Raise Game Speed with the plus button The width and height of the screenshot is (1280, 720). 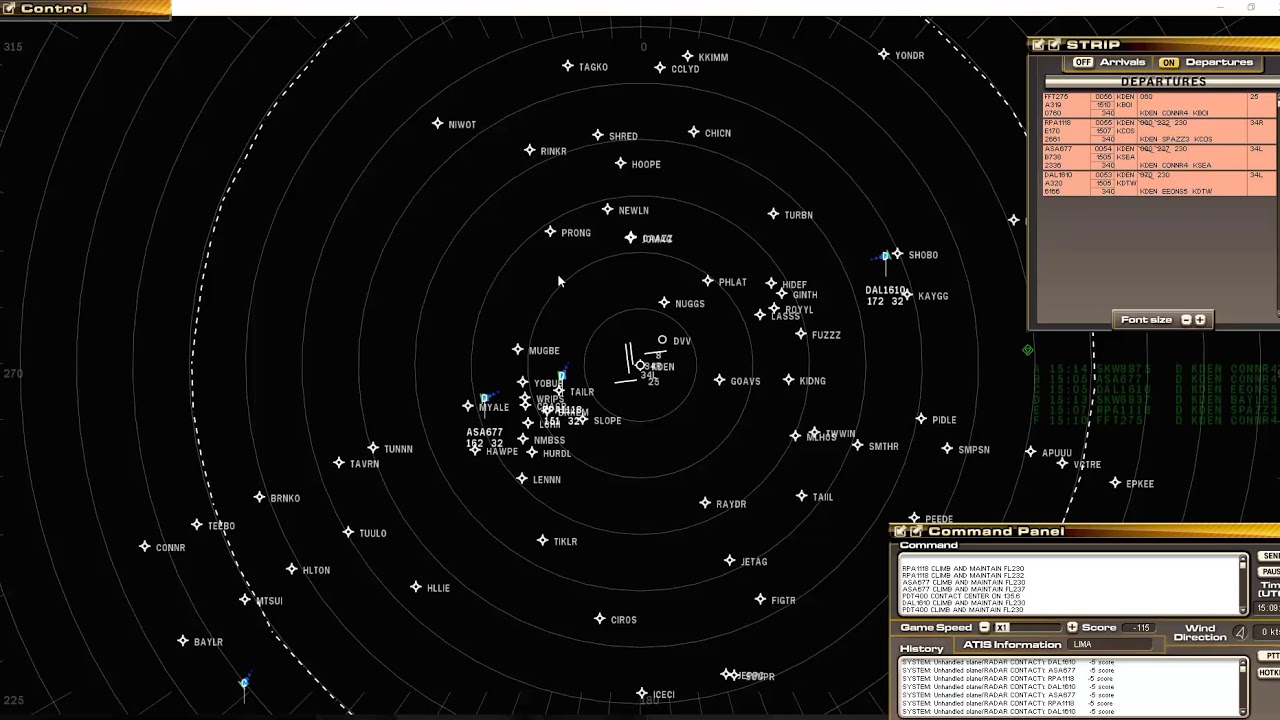[1072, 627]
